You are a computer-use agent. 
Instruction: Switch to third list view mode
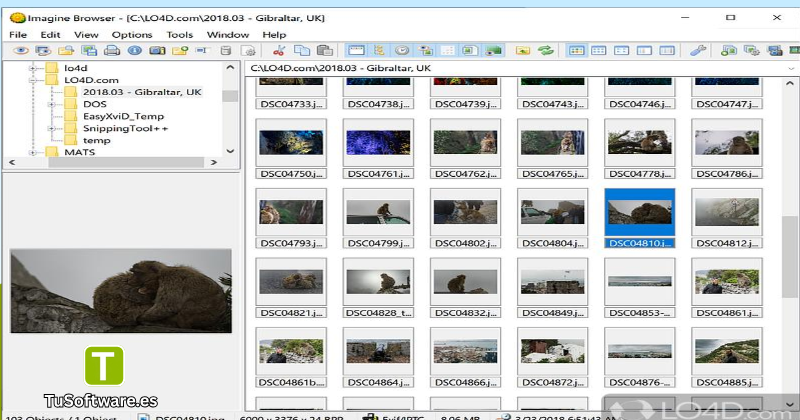[621, 51]
